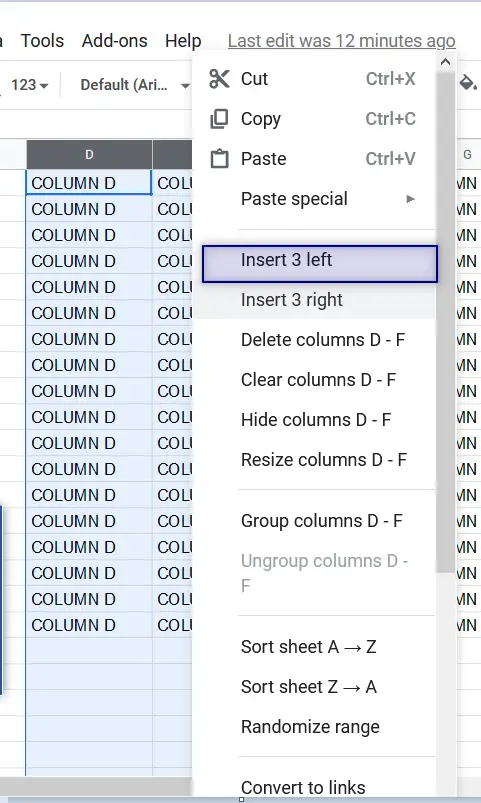Open the 'Last edit was 12 minutes ago' link
This screenshot has width=481, height=803.
(x=342, y=41)
